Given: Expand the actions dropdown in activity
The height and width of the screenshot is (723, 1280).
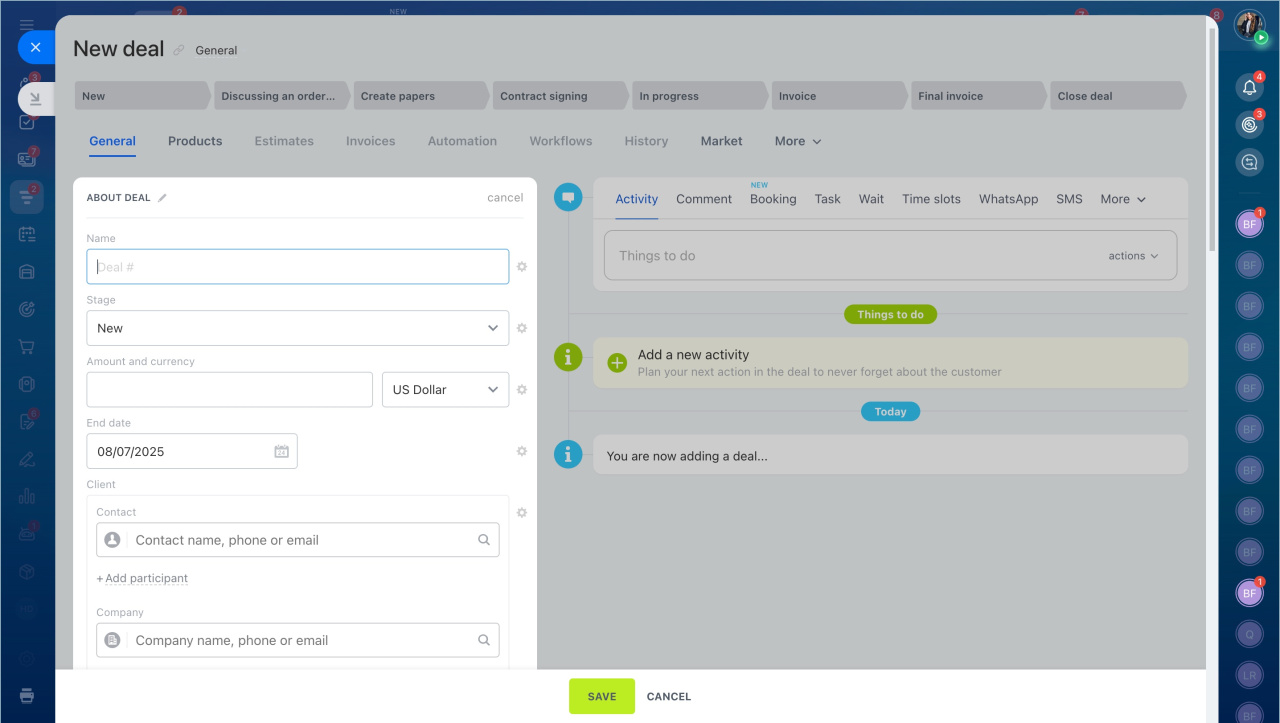Looking at the screenshot, I should [x=1133, y=256].
